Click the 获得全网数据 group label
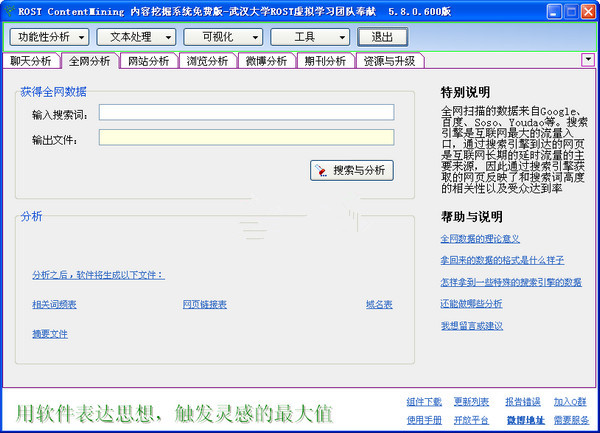Viewport: 600px width, 433px height. coord(54,92)
